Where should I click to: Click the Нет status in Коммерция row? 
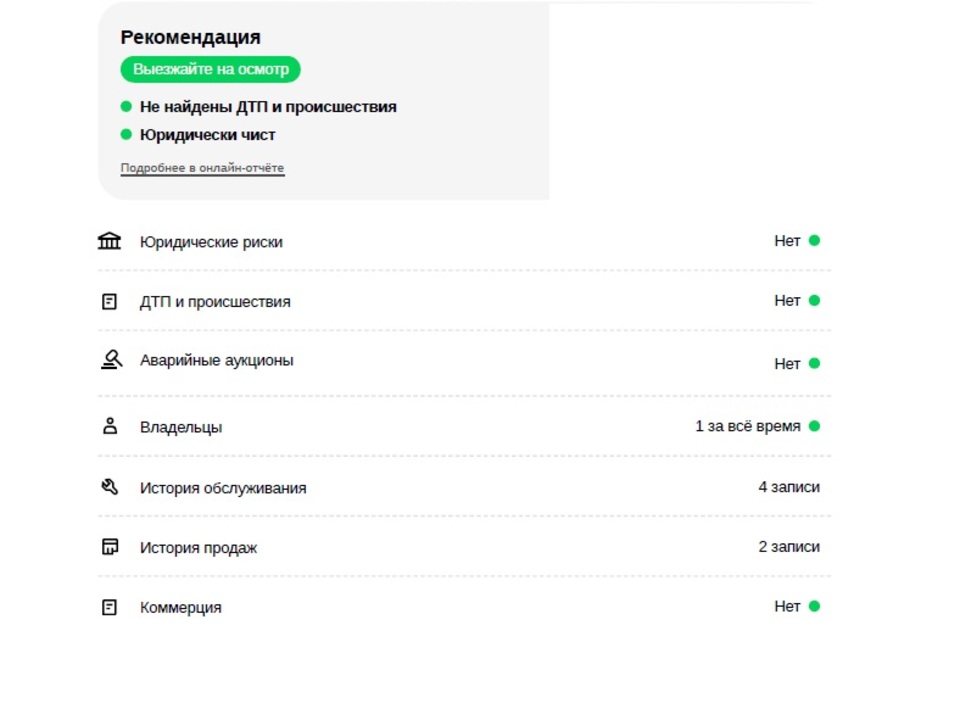click(x=787, y=607)
